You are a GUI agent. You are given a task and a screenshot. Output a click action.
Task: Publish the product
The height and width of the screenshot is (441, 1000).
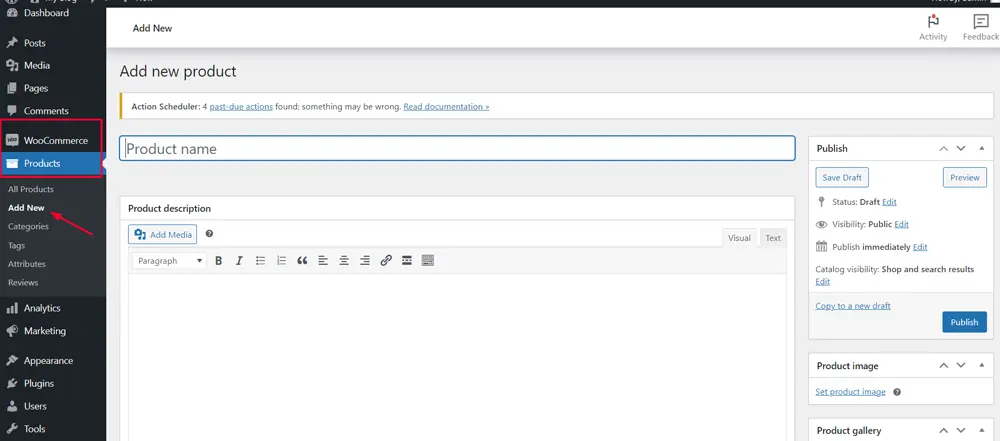(964, 322)
